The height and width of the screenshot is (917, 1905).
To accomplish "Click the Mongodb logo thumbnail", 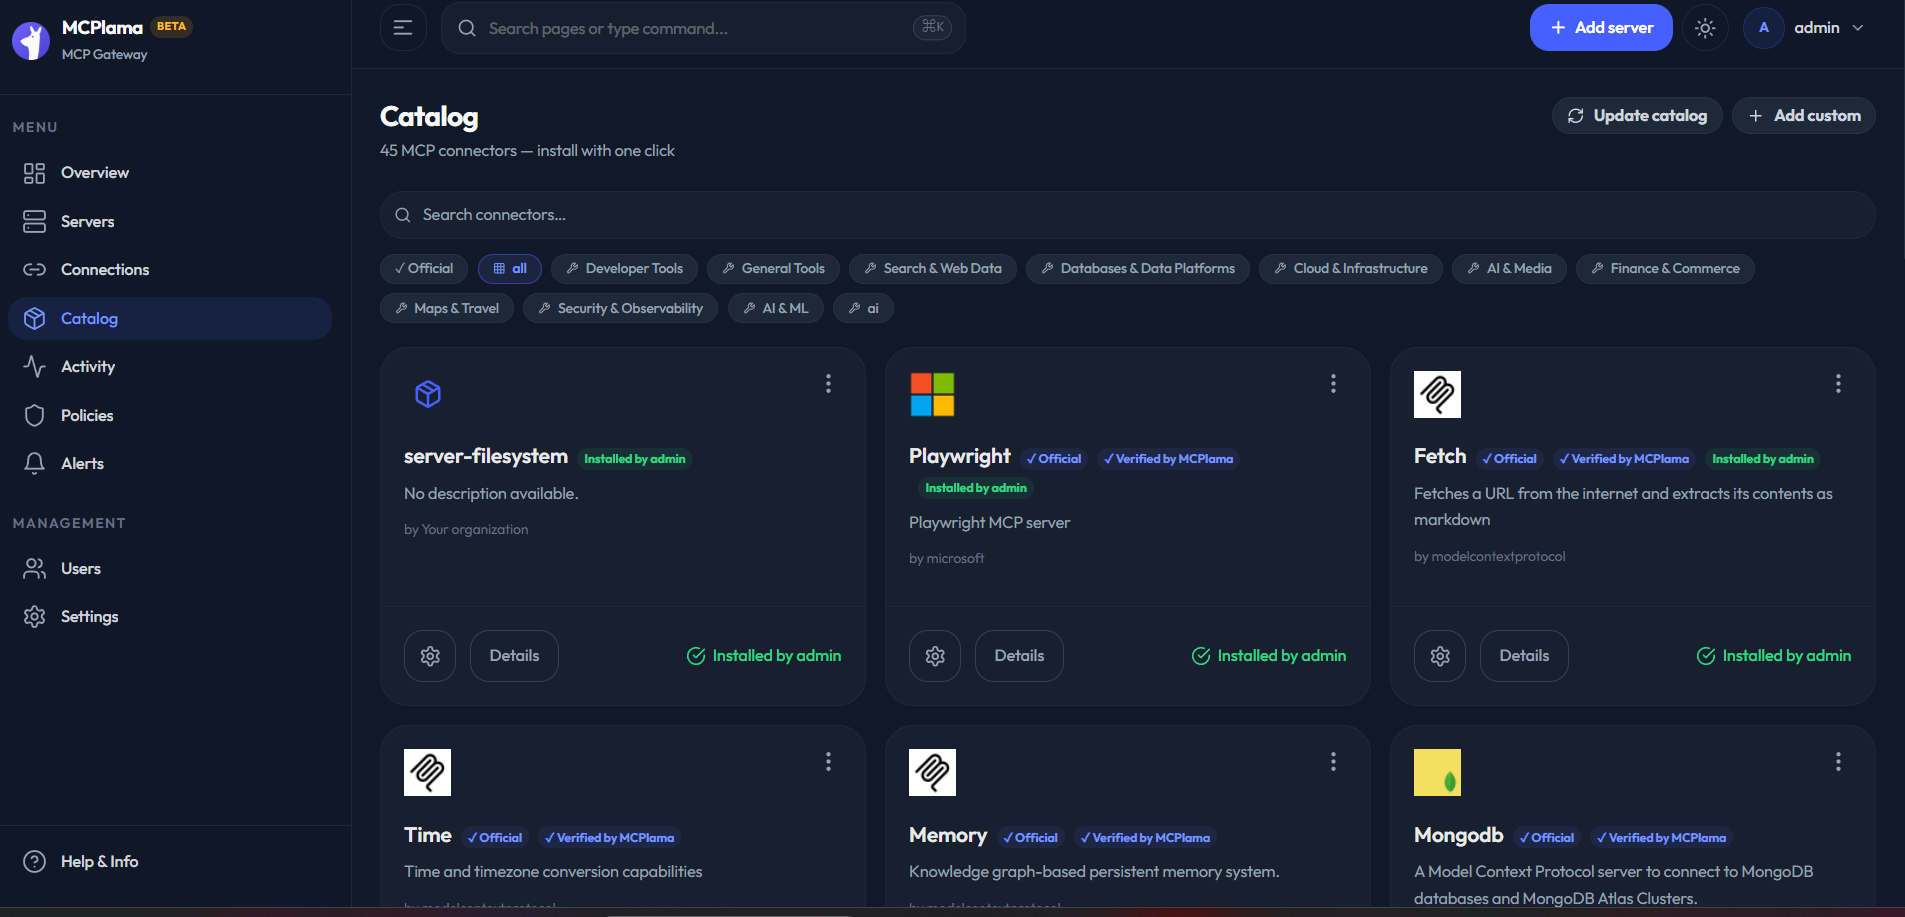I will (1437, 773).
